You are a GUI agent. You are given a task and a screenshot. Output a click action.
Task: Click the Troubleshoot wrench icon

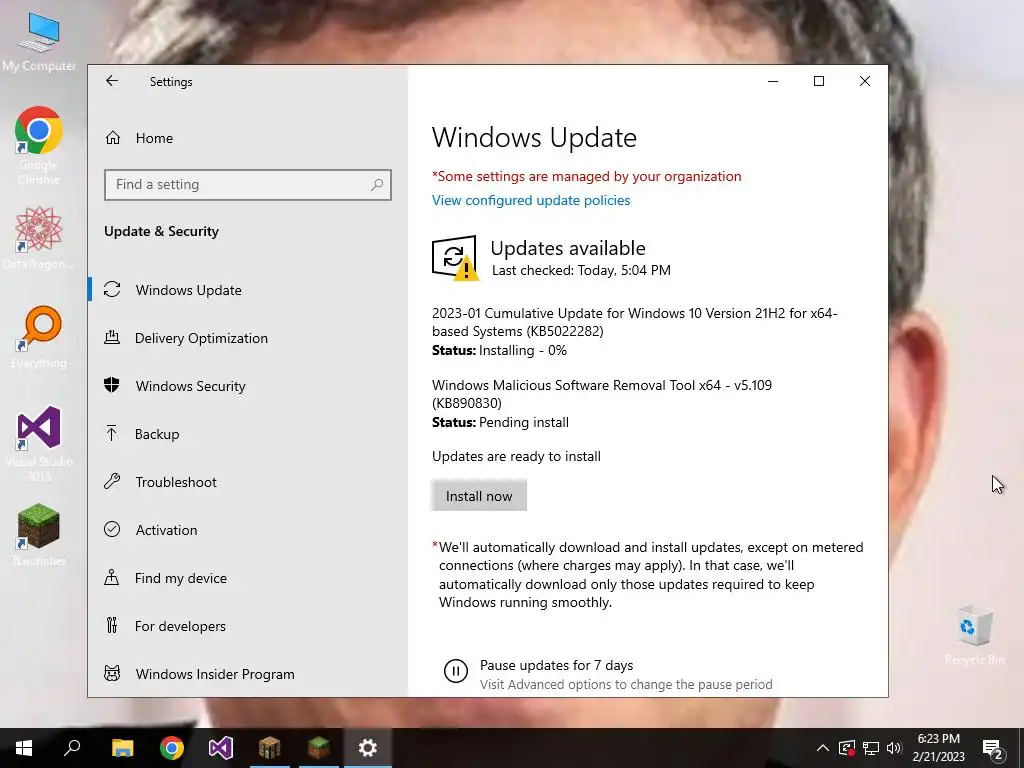click(112, 481)
